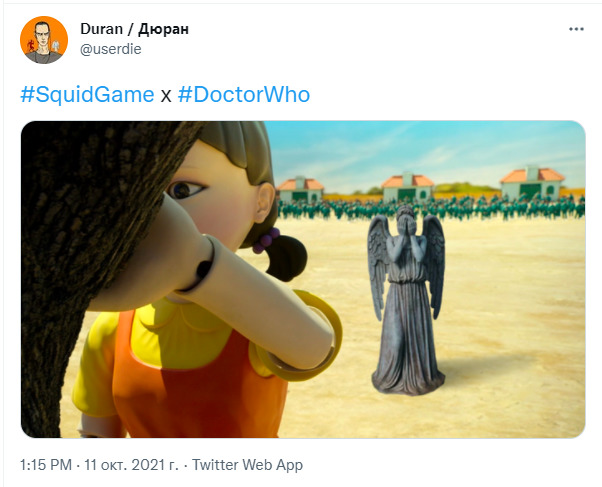Viewport: 602px width, 487px height.
Task: Click the 1:15 PM timestamp
Action: click(x=46, y=465)
